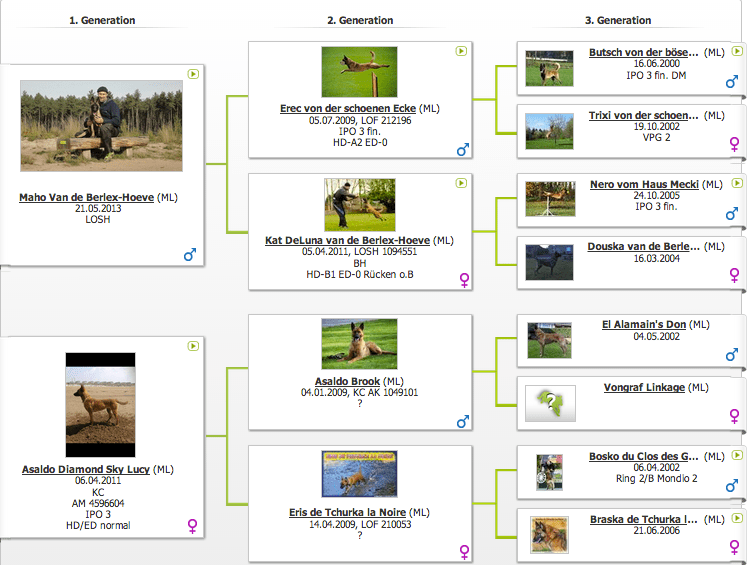Viewport: 751px width, 565px height.
Task: Click the male symbol on Maho's card
Action: (x=190, y=255)
